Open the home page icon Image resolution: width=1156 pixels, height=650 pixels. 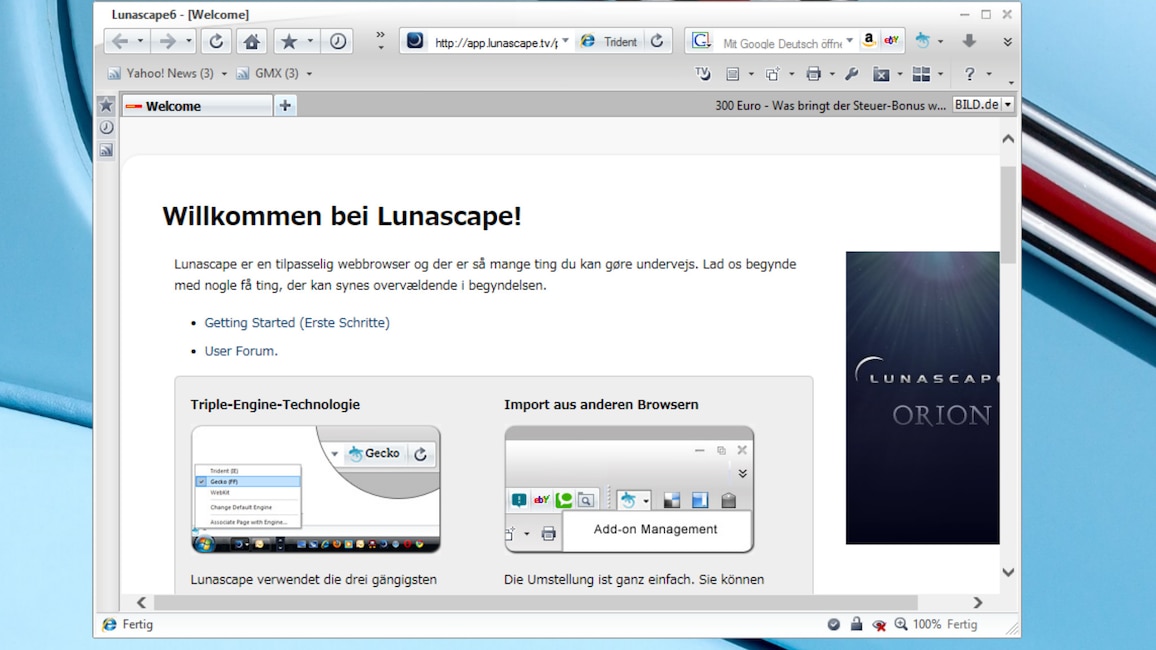coord(251,41)
